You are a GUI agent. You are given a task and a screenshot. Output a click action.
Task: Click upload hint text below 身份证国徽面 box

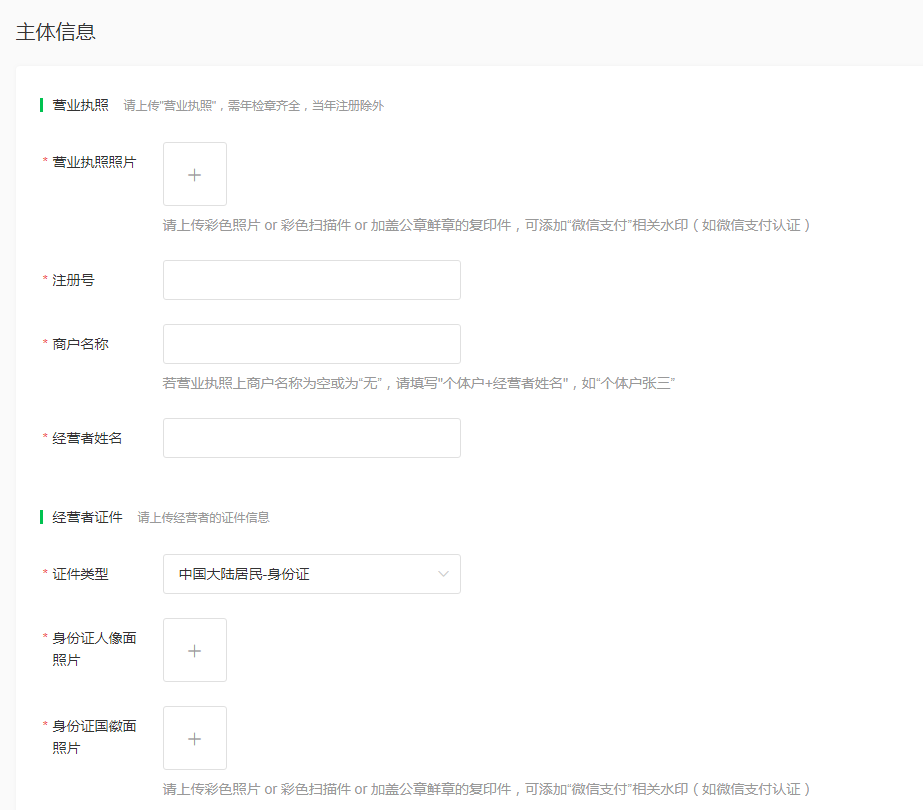[486, 789]
